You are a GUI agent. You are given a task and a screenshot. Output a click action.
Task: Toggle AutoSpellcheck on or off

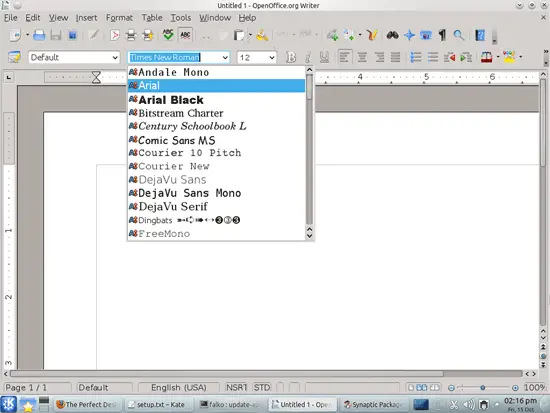[185, 35]
